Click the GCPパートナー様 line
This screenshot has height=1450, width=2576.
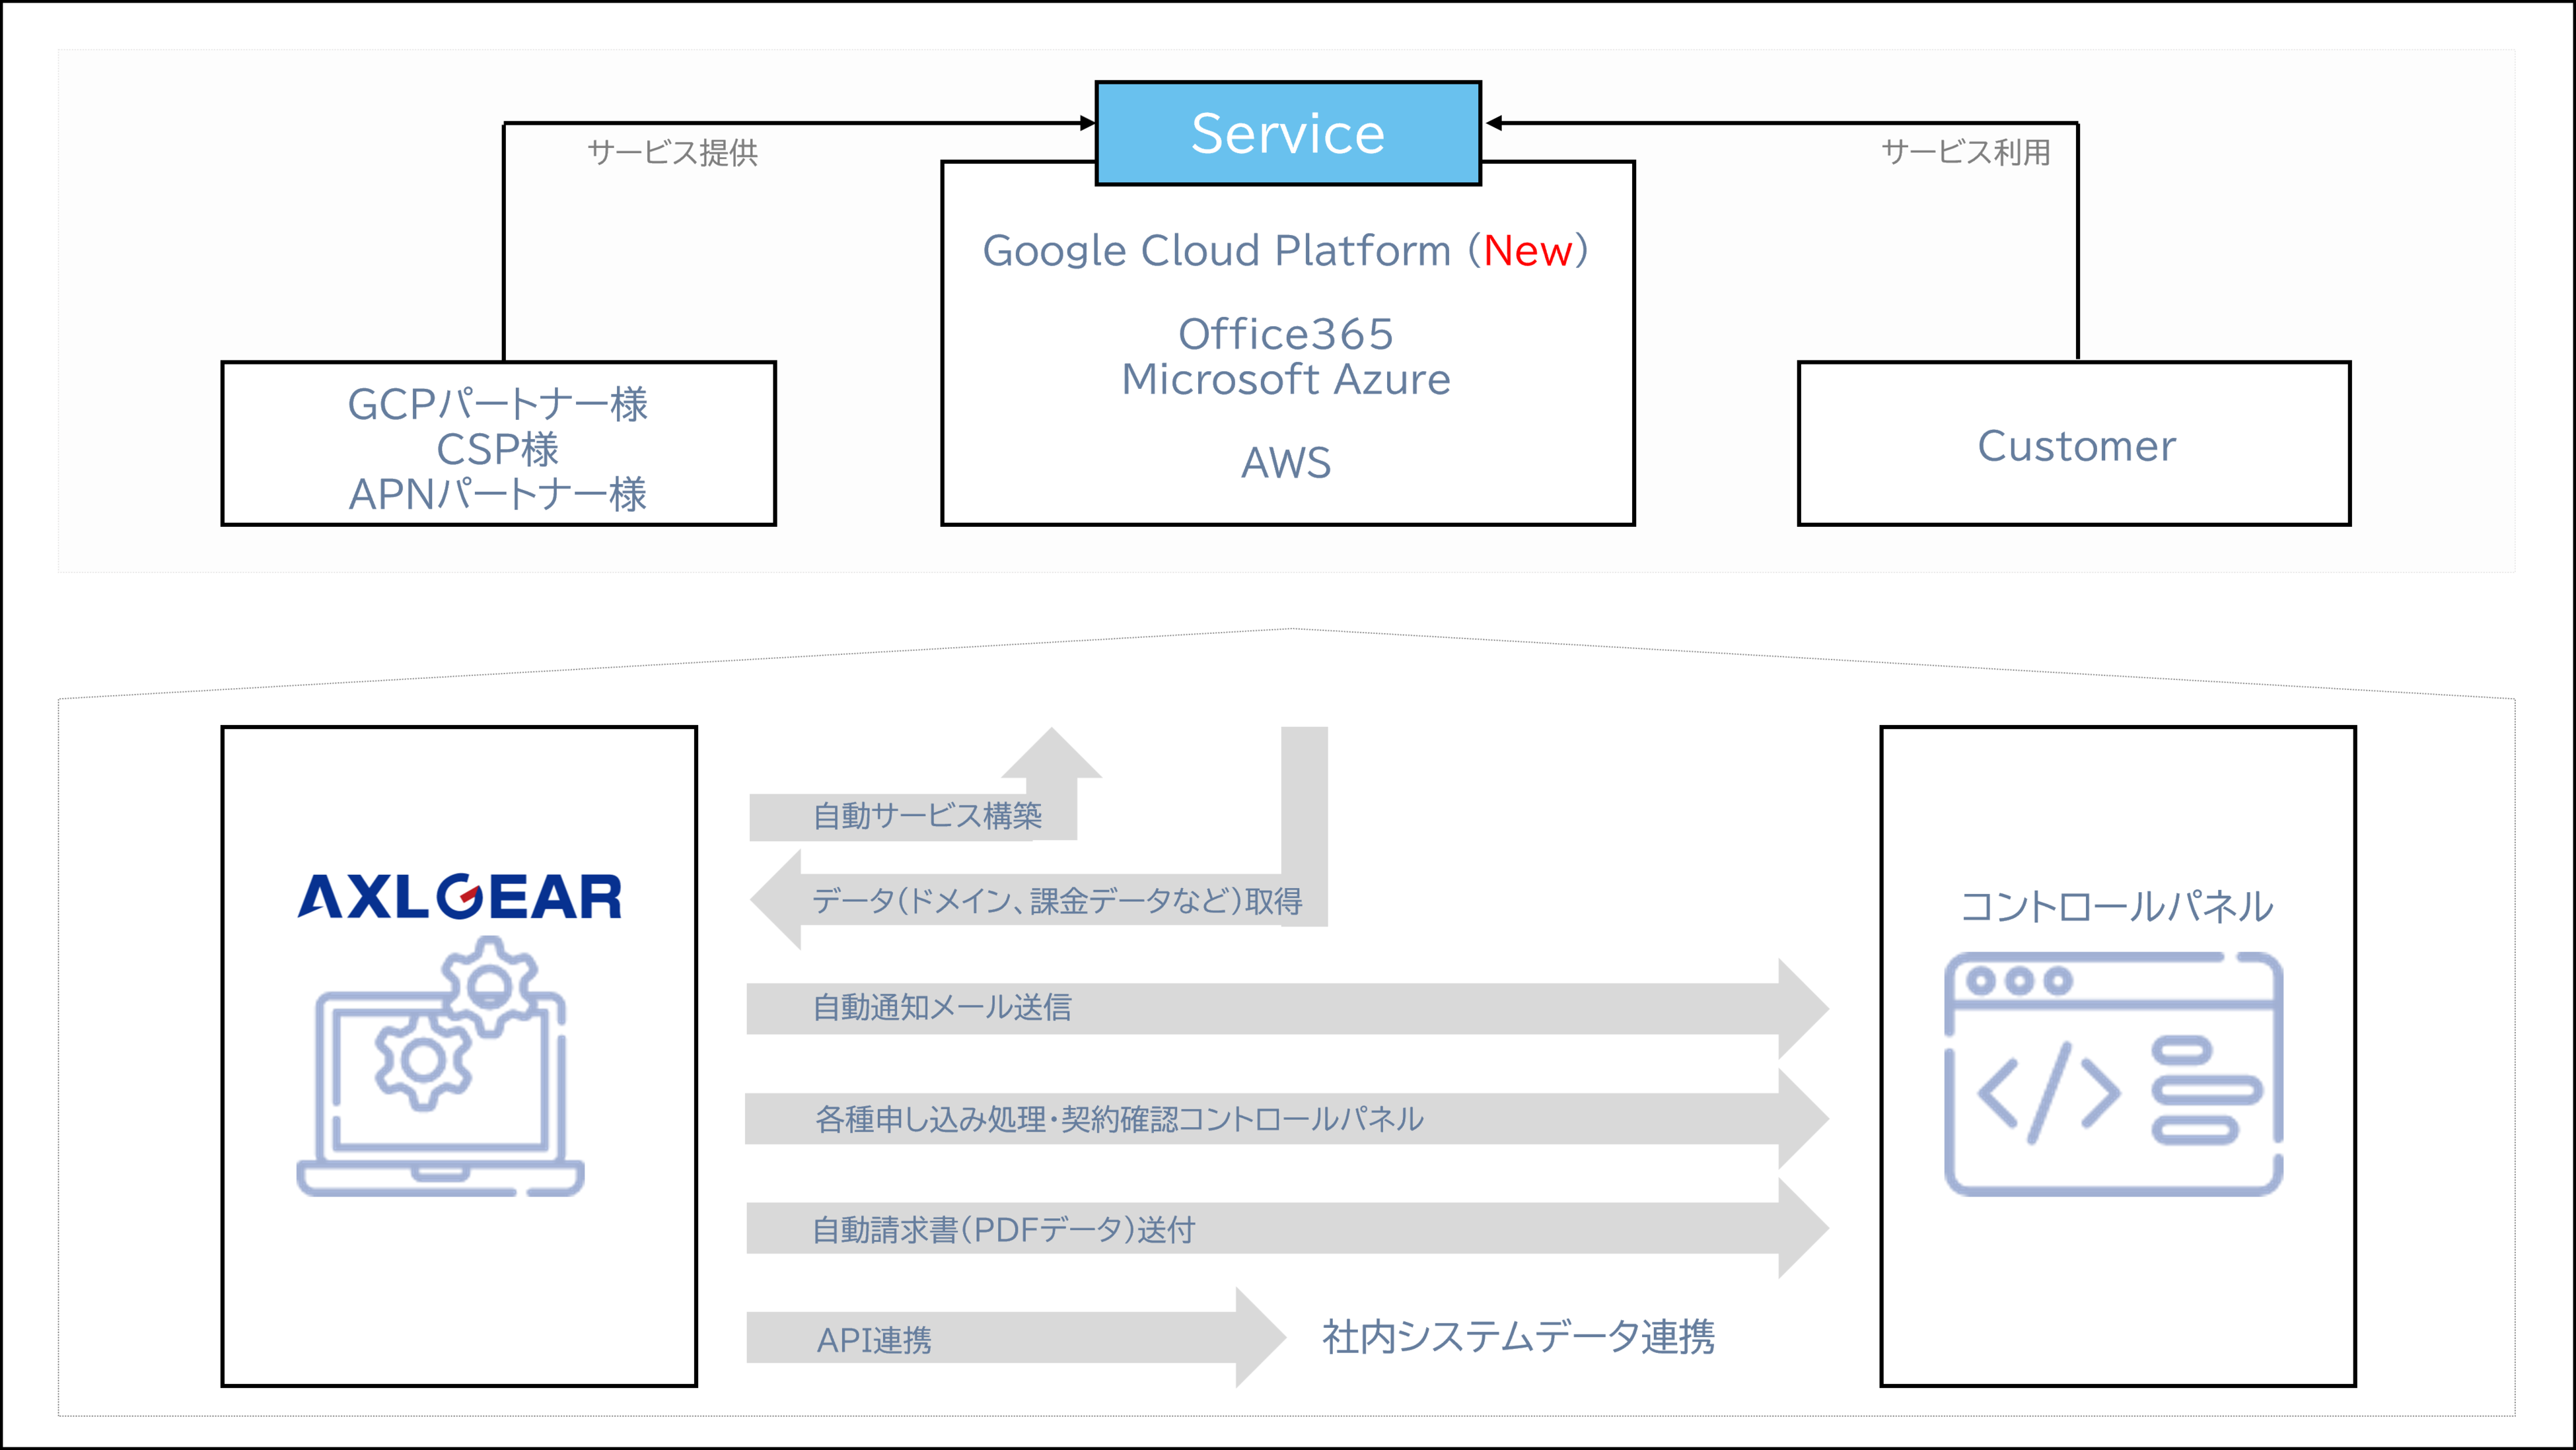point(497,404)
